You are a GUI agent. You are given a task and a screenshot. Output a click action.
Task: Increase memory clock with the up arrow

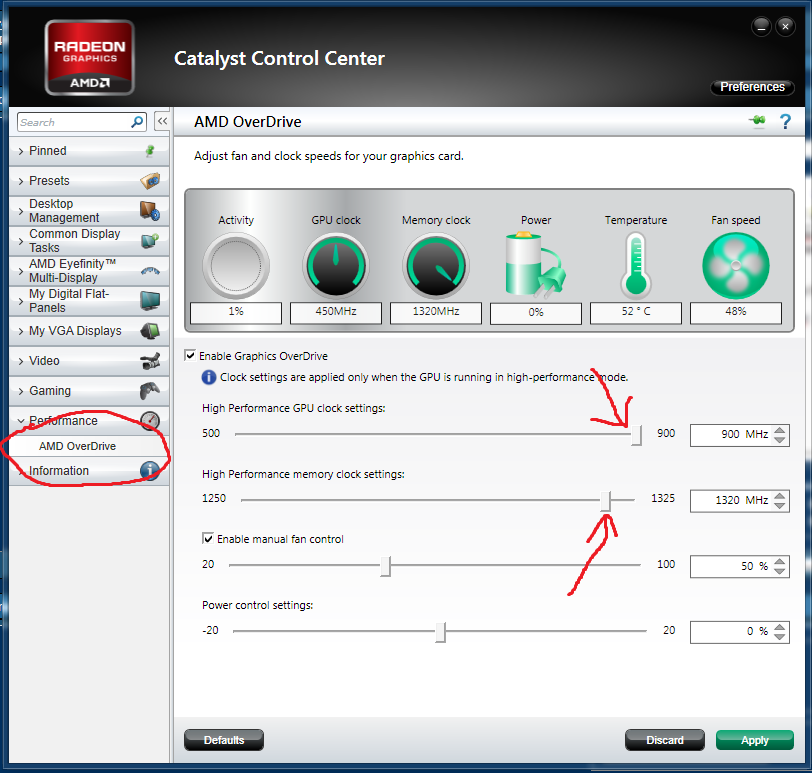(780, 495)
